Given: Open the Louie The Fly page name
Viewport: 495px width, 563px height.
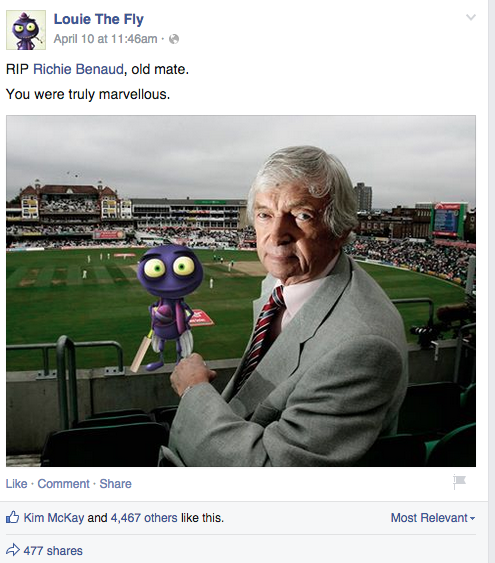Looking at the screenshot, I should click(99, 19).
